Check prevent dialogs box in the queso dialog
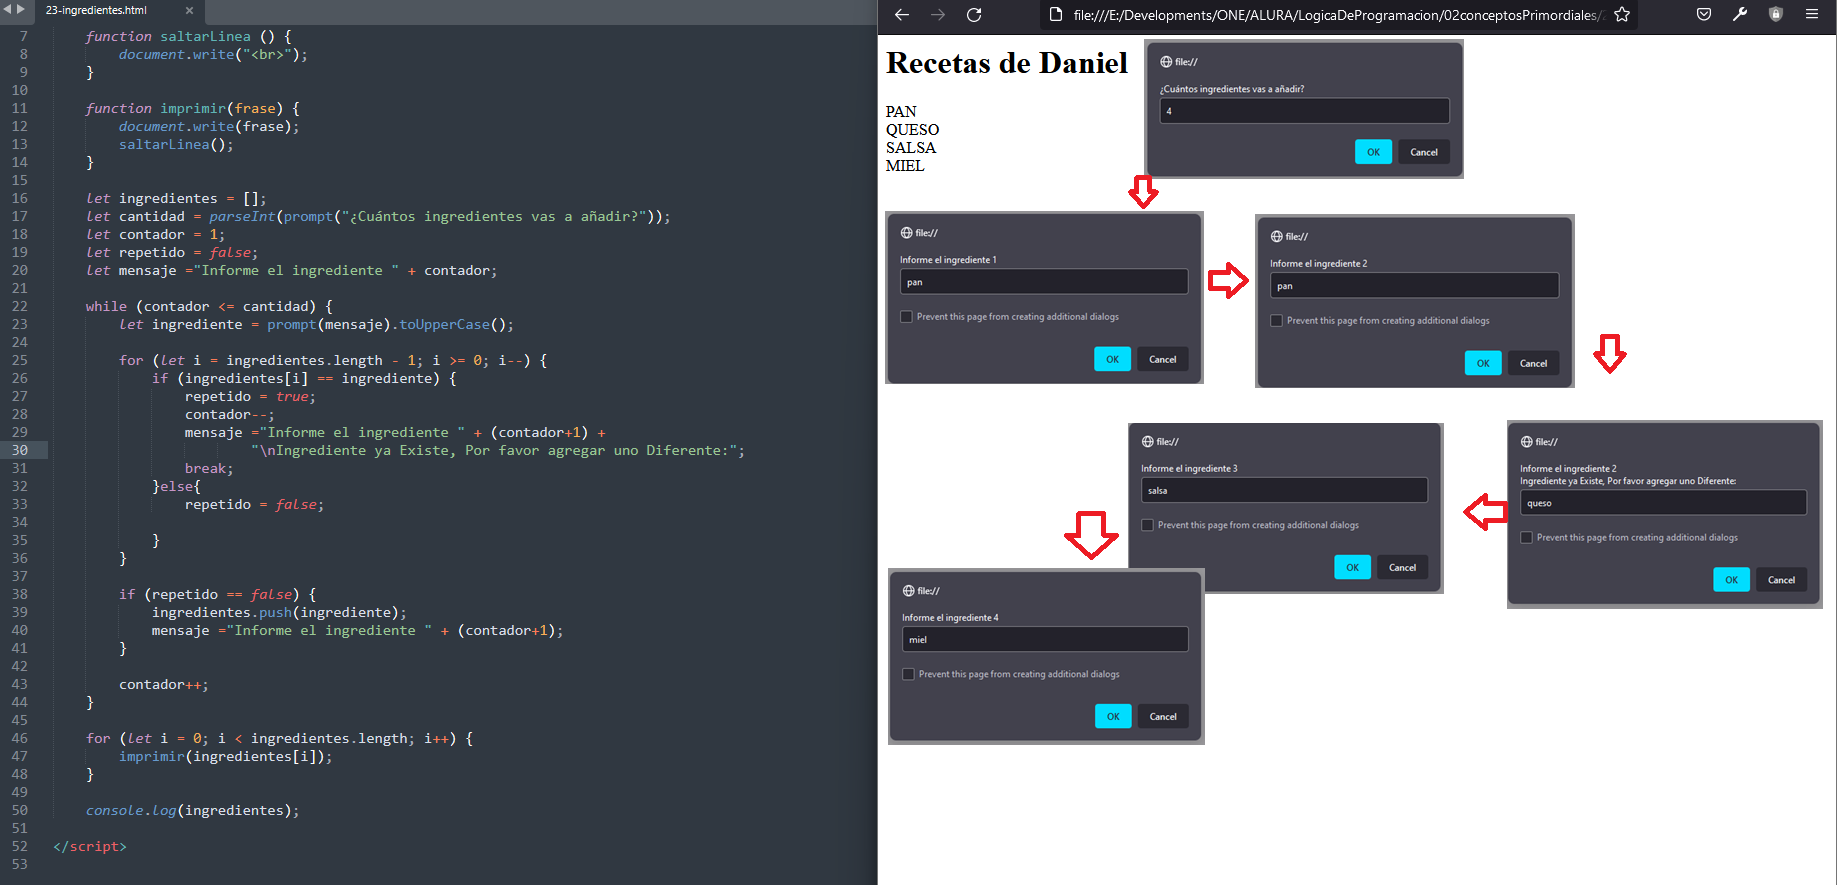Image resolution: width=1837 pixels, height=885 pixels. [x=1526, y=538]
